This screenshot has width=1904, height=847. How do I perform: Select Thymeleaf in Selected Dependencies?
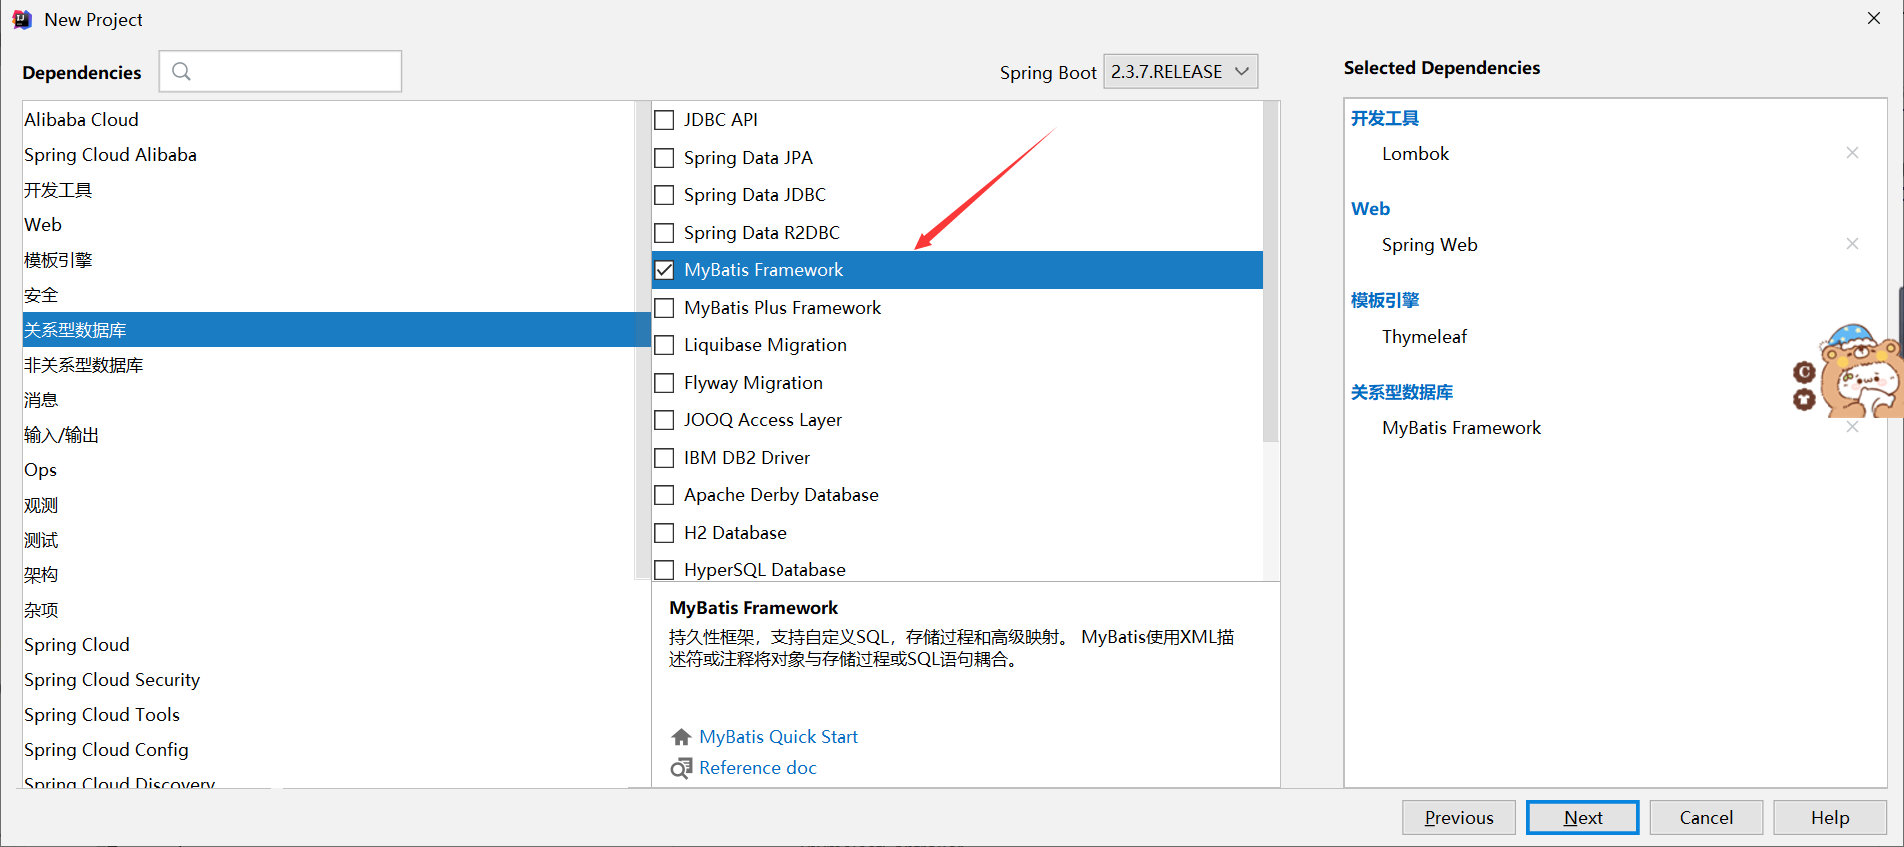(x=1424, y=336)
